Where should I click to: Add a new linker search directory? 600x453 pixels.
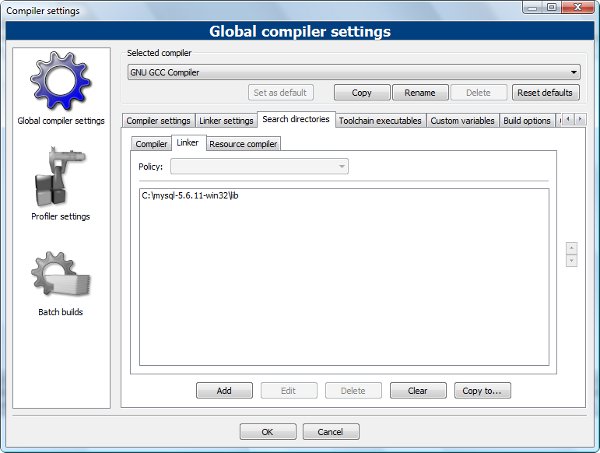(224, 391)
